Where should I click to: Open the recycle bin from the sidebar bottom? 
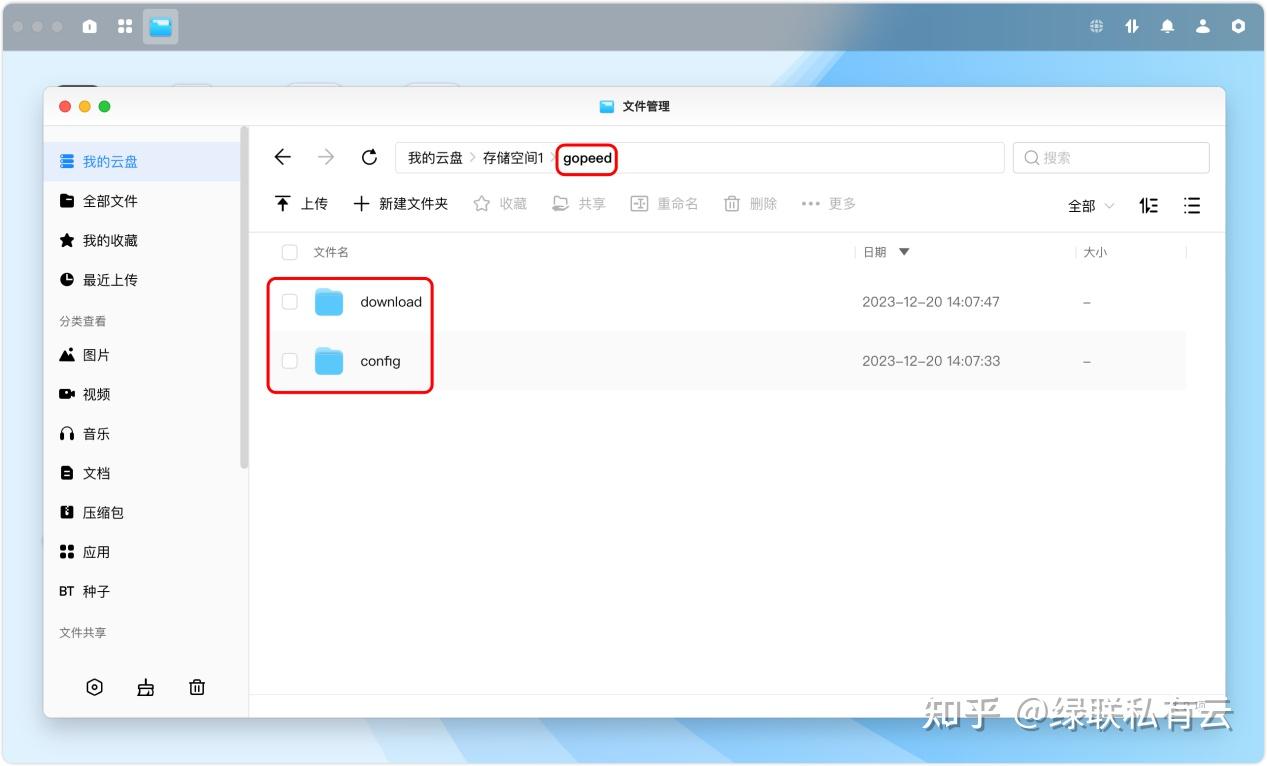197,687
